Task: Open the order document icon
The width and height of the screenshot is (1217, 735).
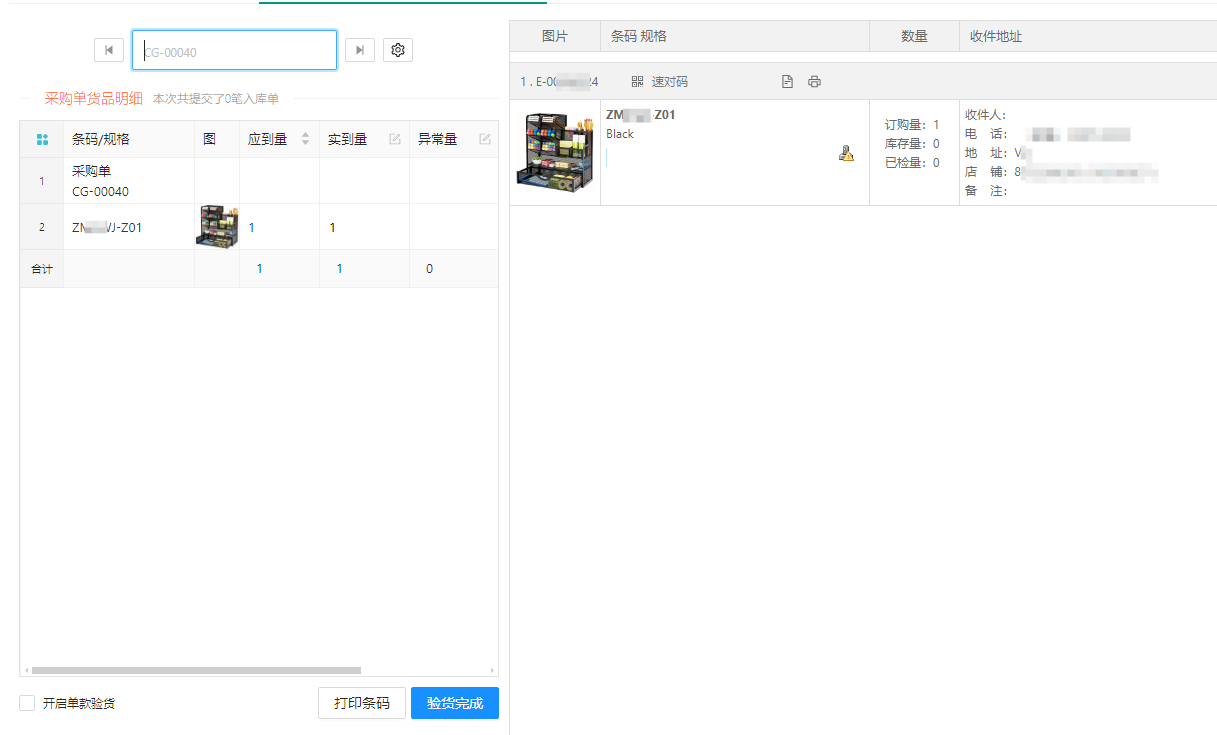Action: [787, 82]
